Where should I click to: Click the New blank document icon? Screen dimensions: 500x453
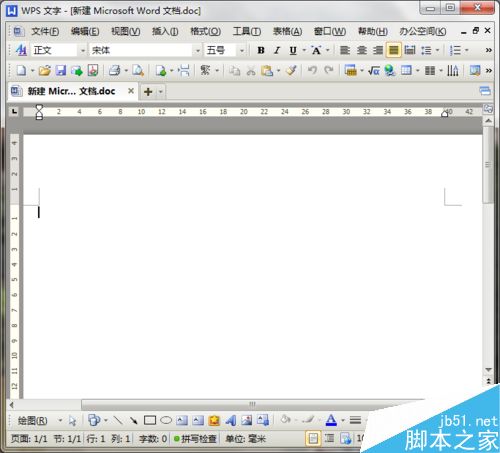click(x=21, y=70)
